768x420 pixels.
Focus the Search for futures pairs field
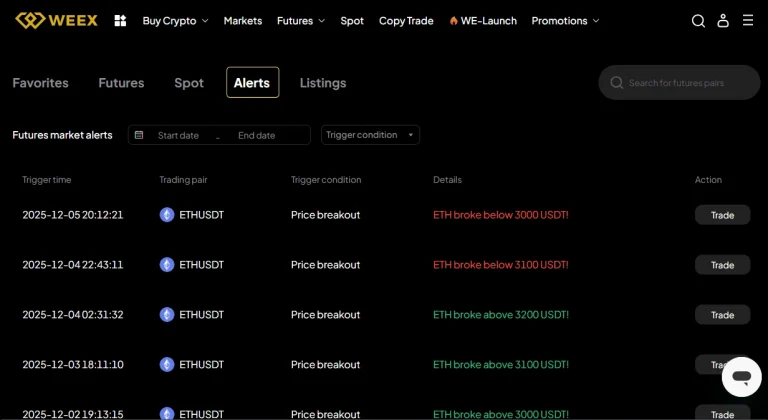tap(679, 82)
